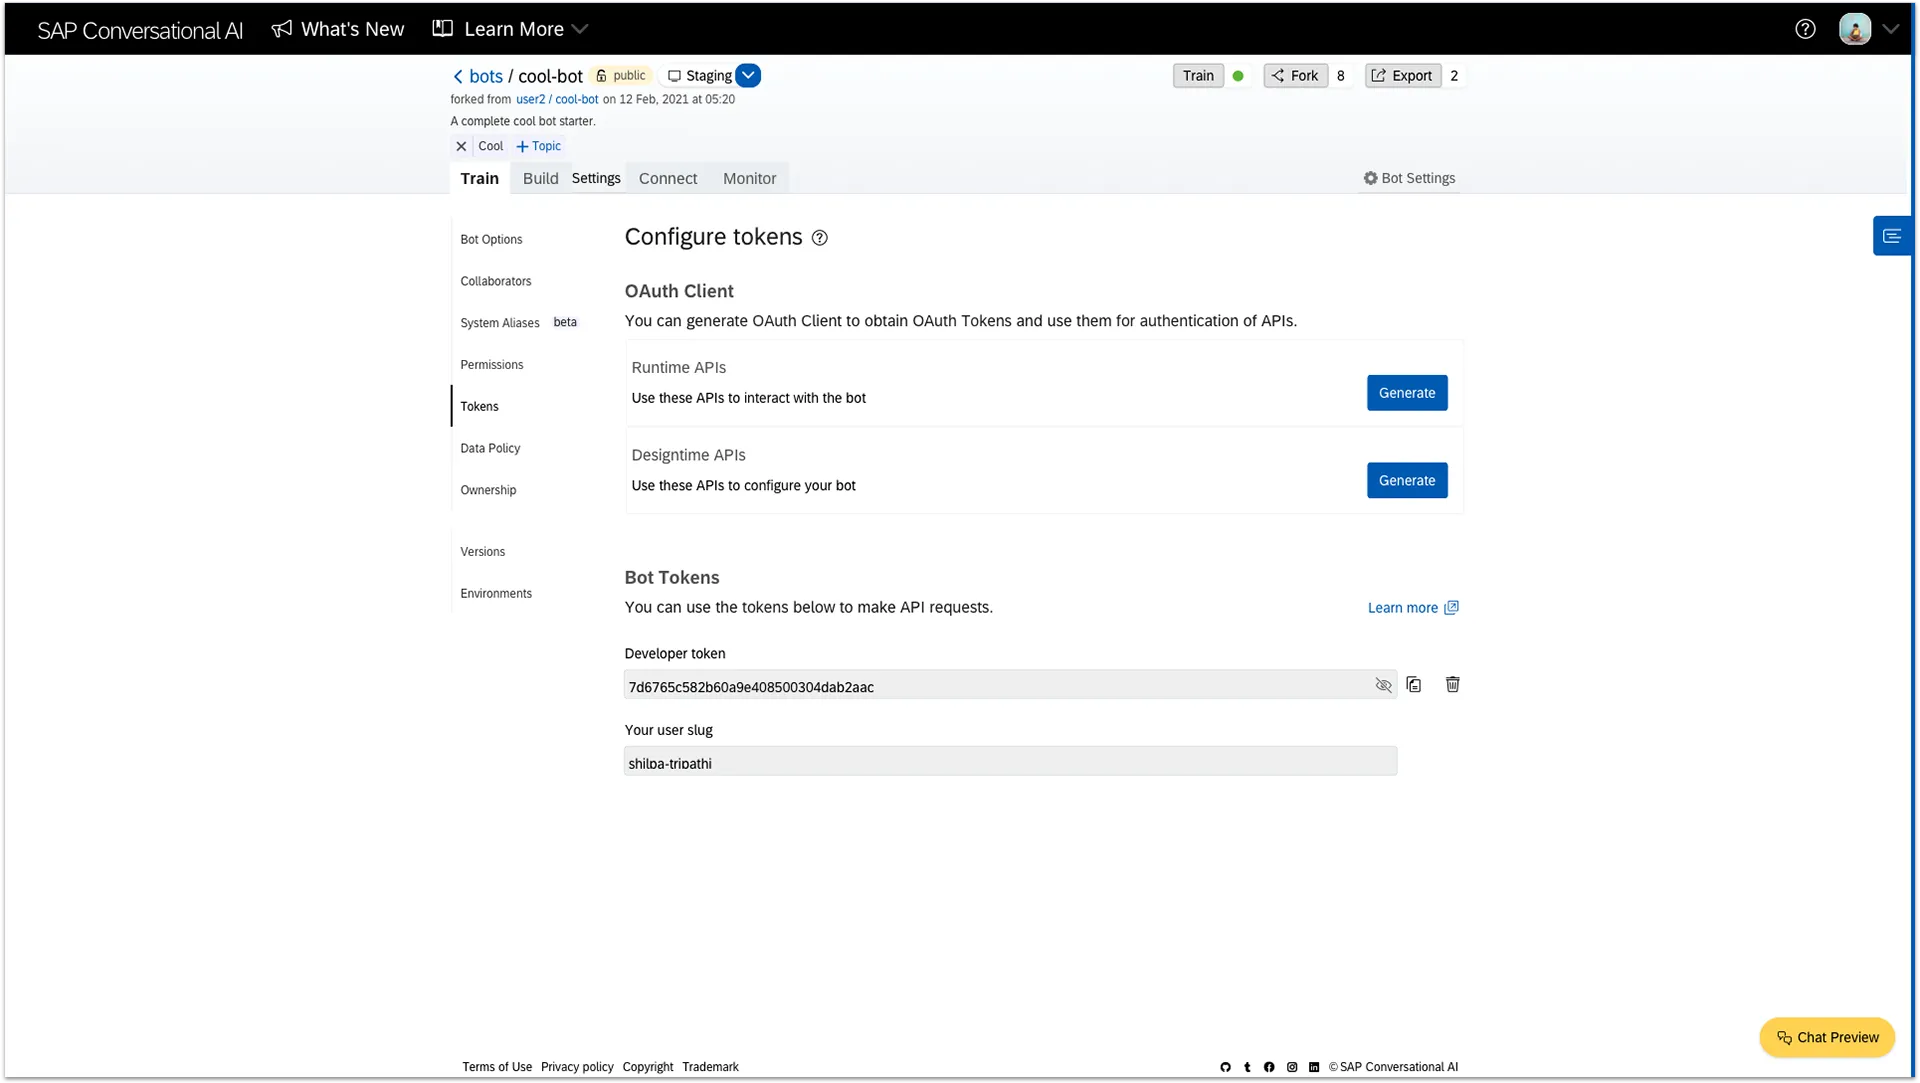Open Bot Settings with gear icon
This screenshot has width=1920, height=1083.
[1409, 178]
